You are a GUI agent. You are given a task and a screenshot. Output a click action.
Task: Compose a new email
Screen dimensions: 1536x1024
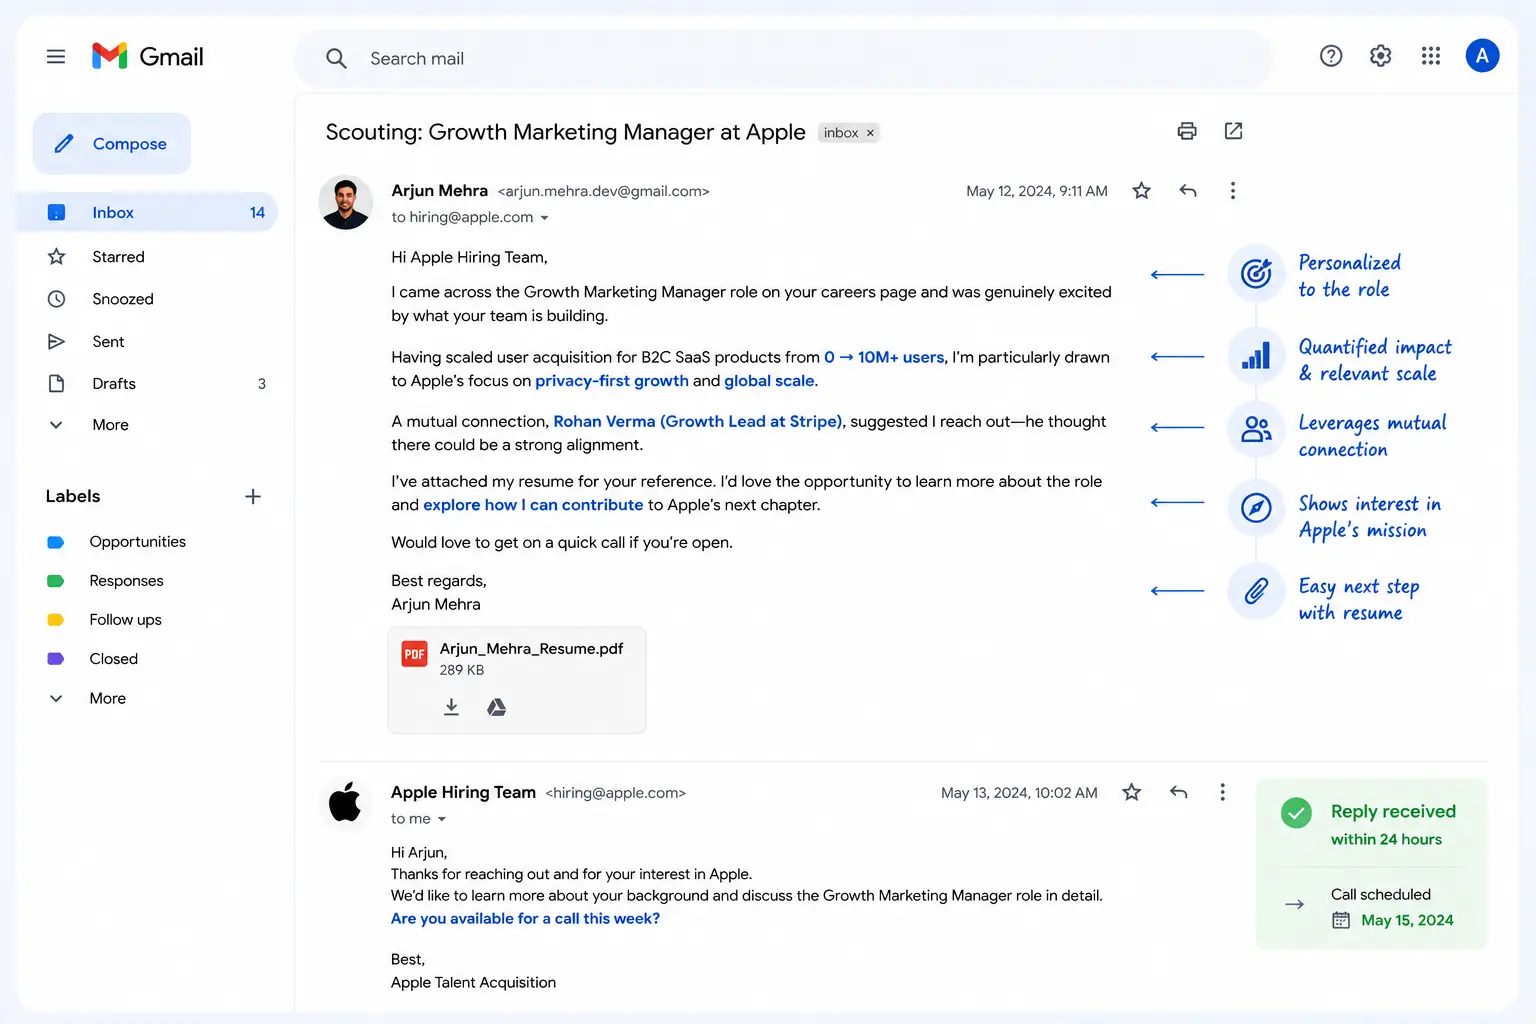click(112, 144)
